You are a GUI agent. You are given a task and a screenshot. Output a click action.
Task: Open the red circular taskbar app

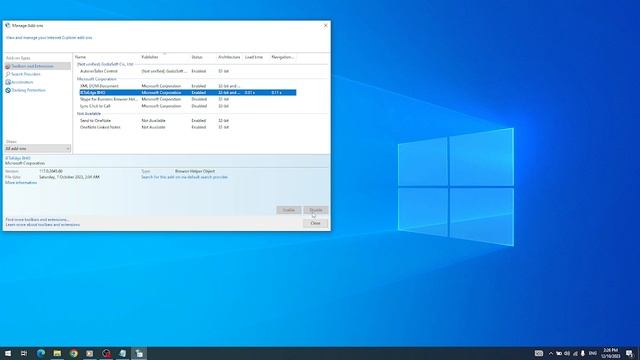click(x=107, y=353)
